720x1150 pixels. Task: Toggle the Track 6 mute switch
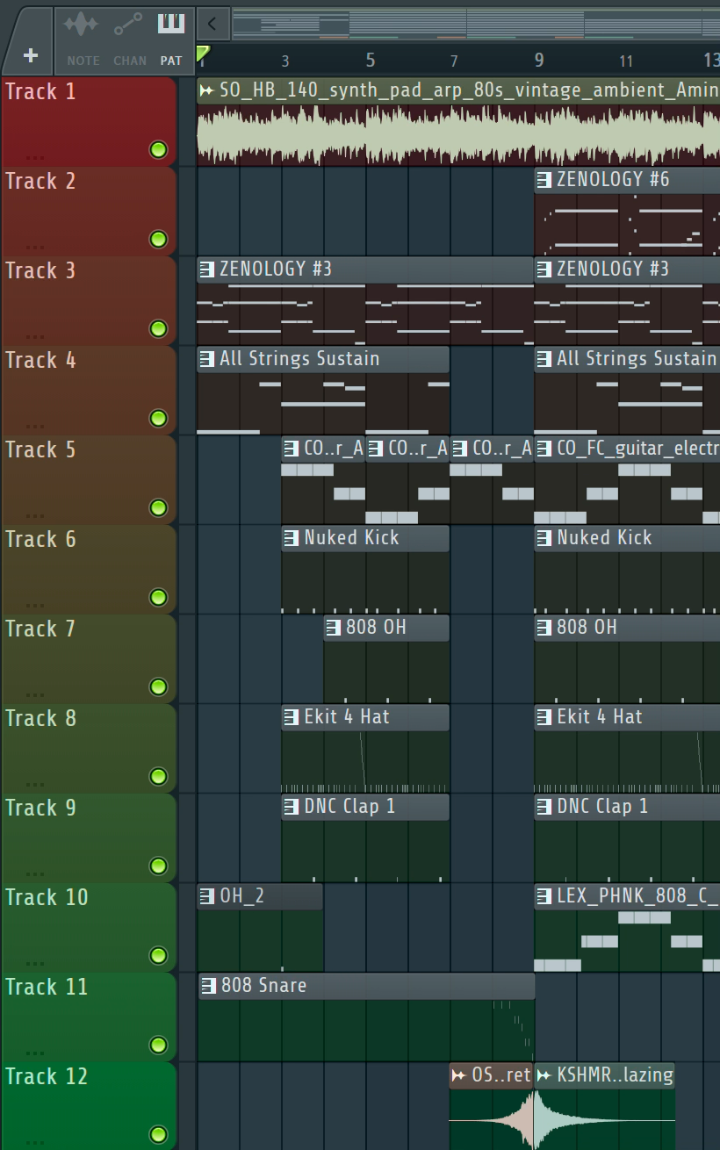click(158, 597)
